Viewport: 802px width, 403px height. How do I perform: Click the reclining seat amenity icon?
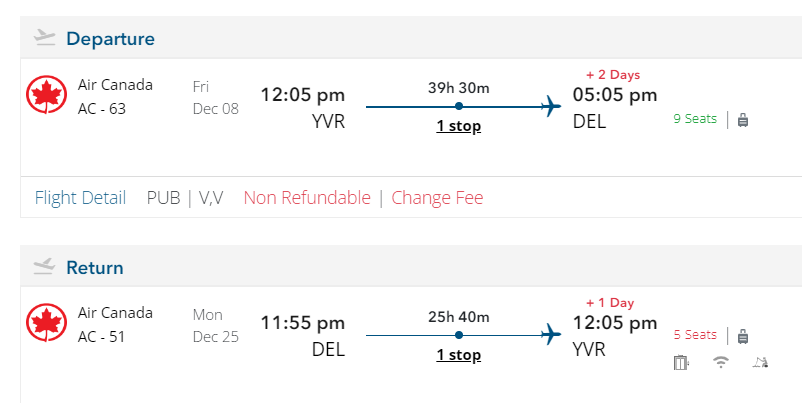tap(759, 362)
